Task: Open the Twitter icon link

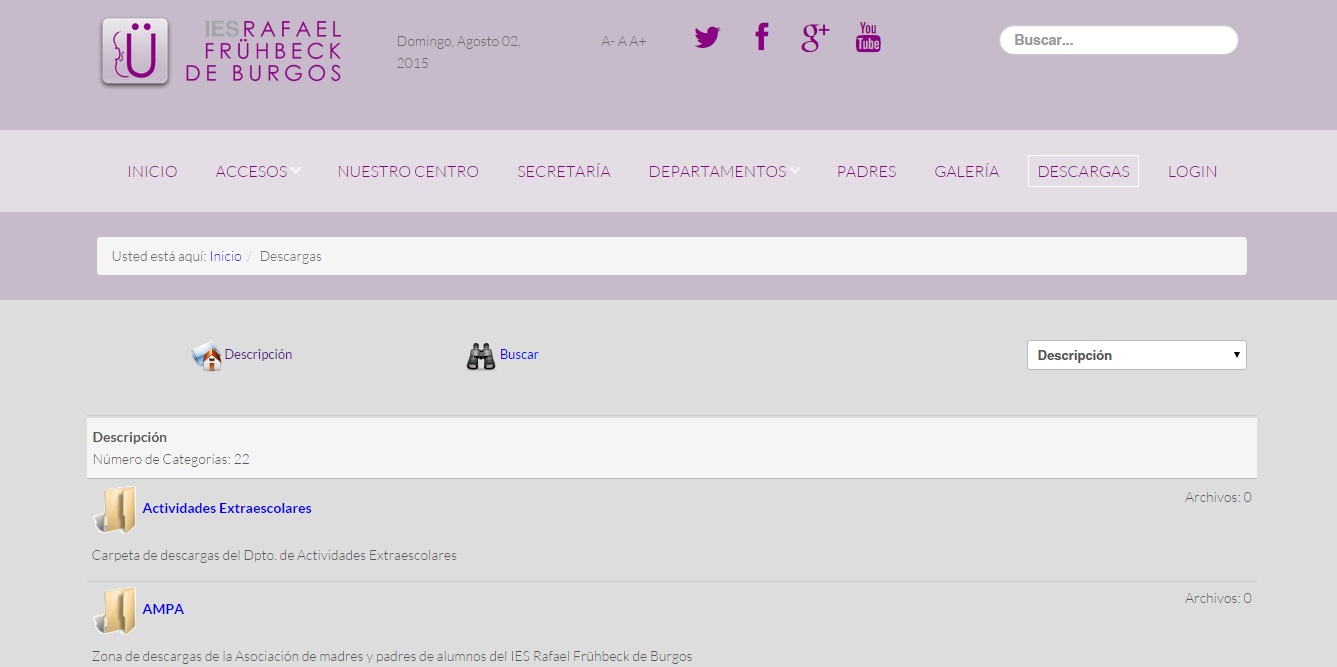Action: coord(707,38)
